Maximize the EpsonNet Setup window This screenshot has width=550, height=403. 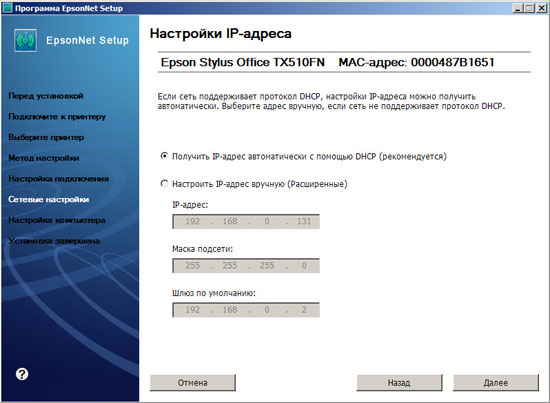pyautogui.click(x=529, y=8)
